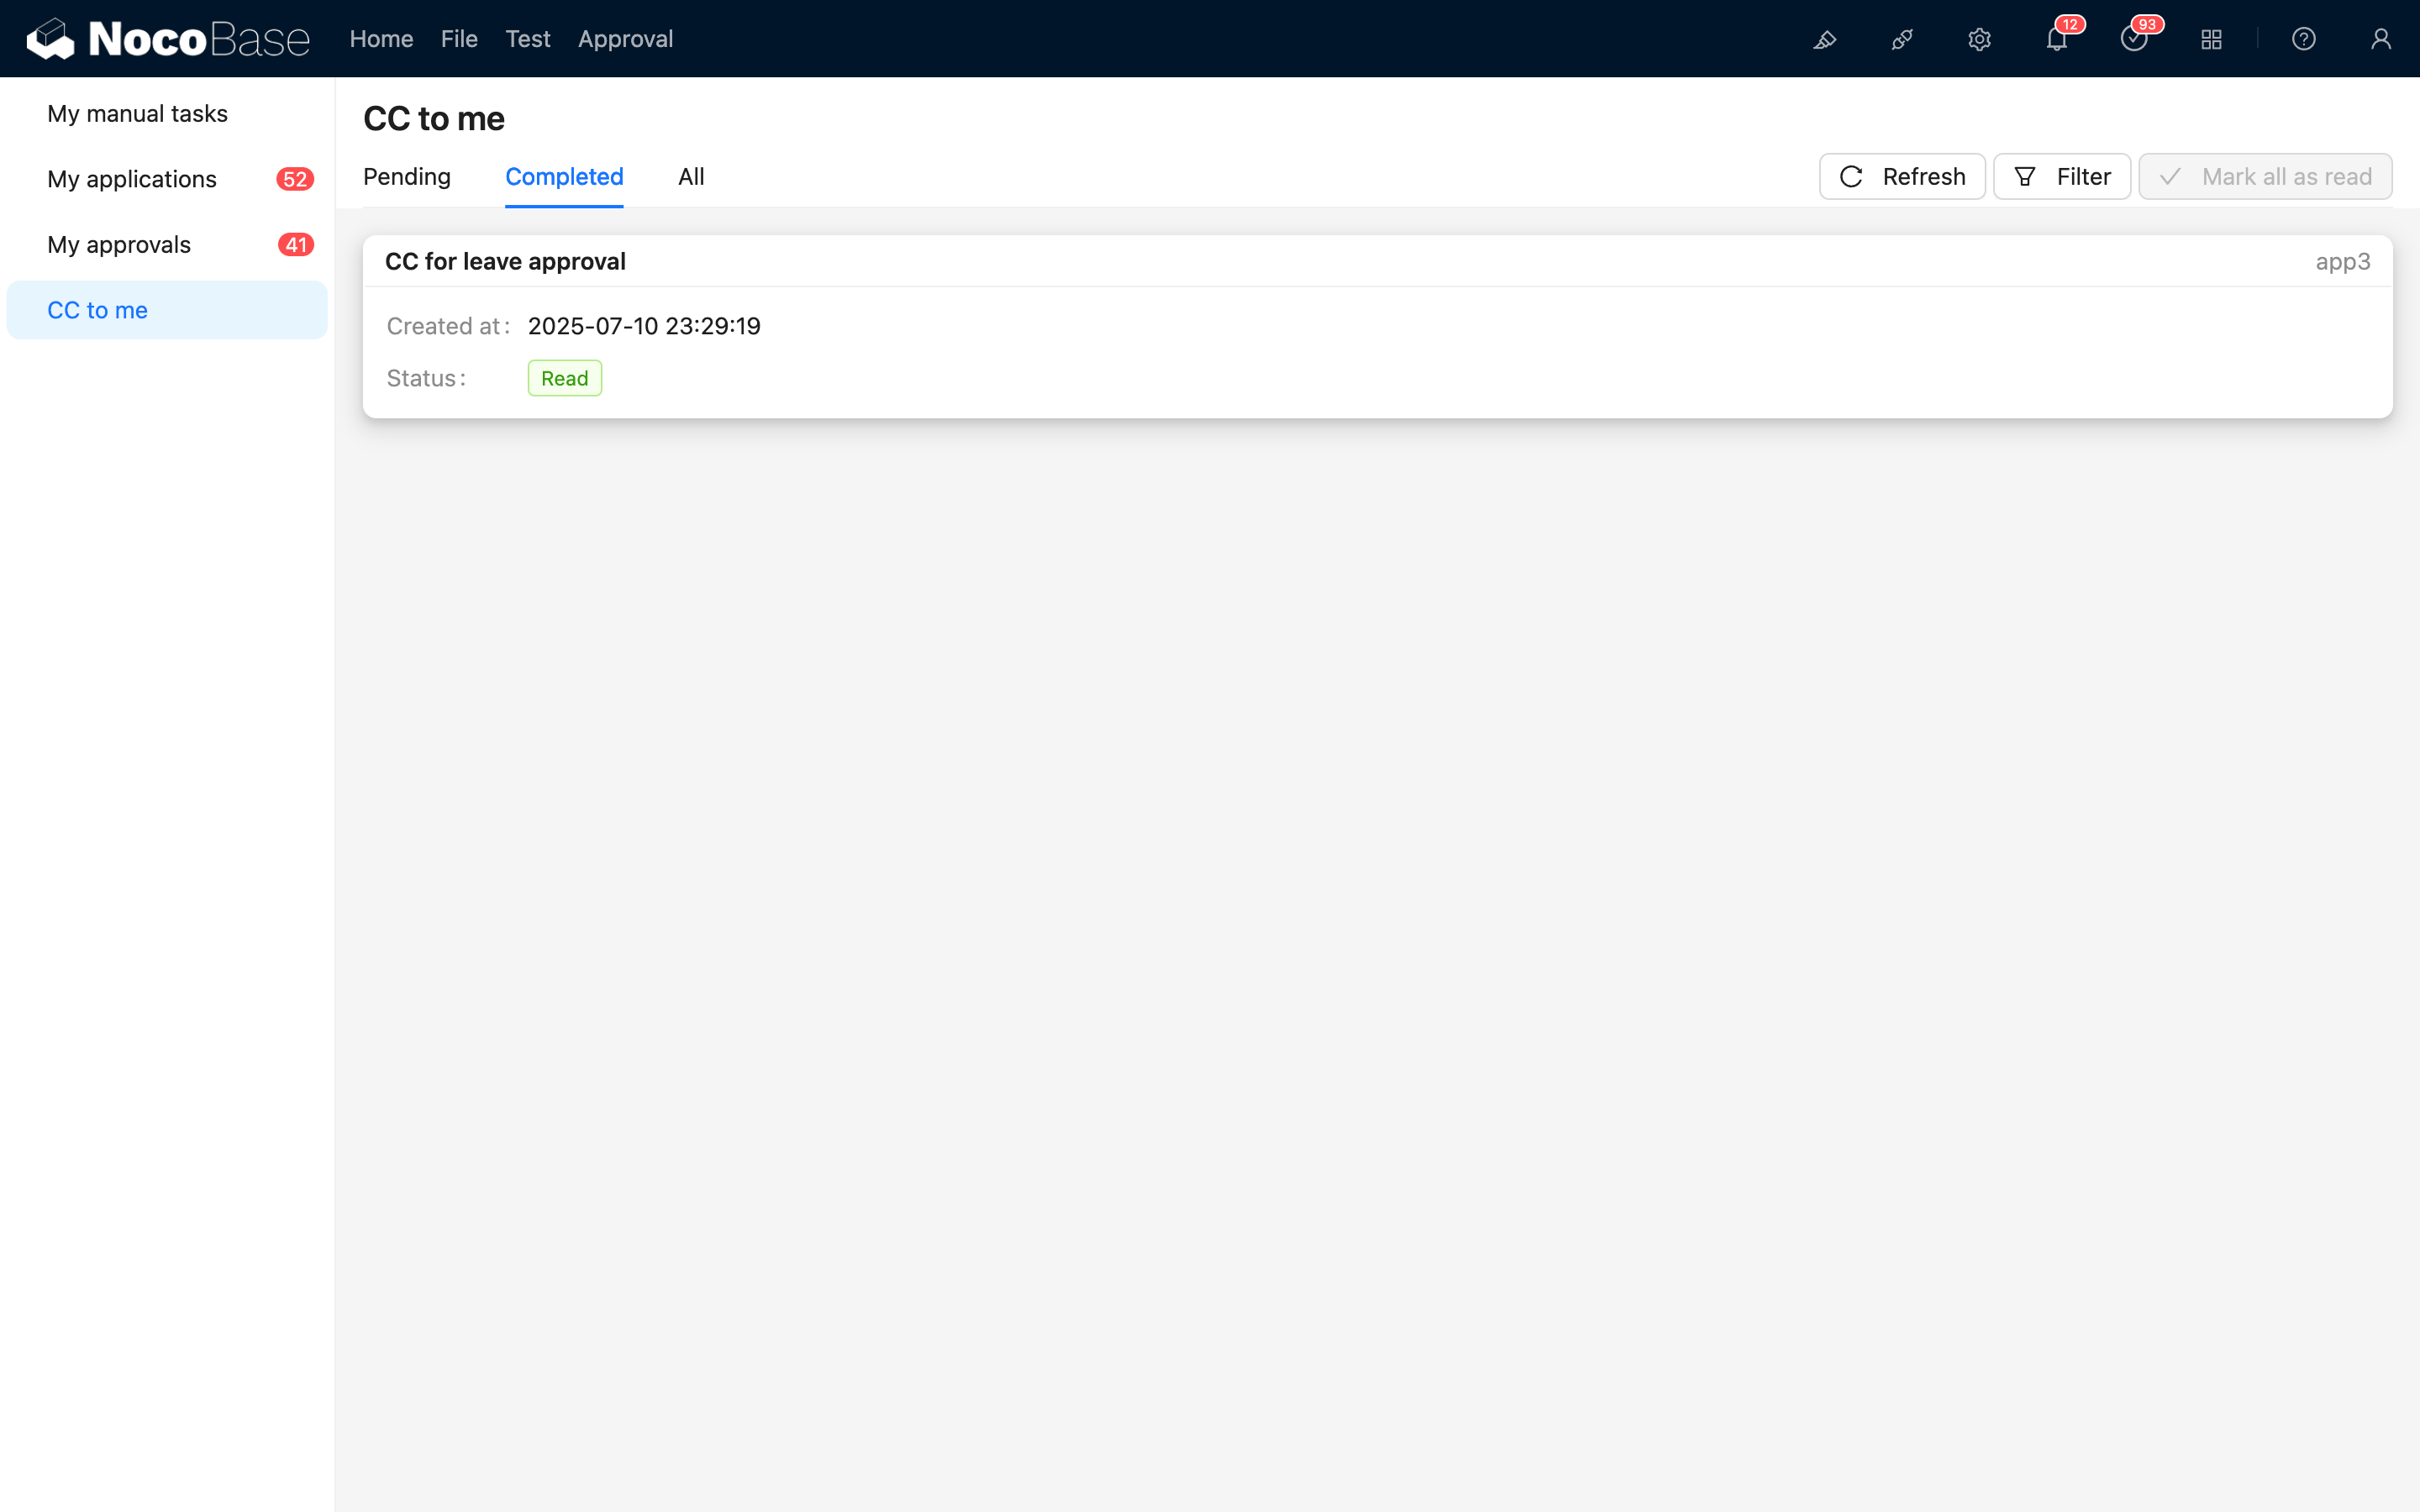Open the Approval menu item

pos(625,39)
